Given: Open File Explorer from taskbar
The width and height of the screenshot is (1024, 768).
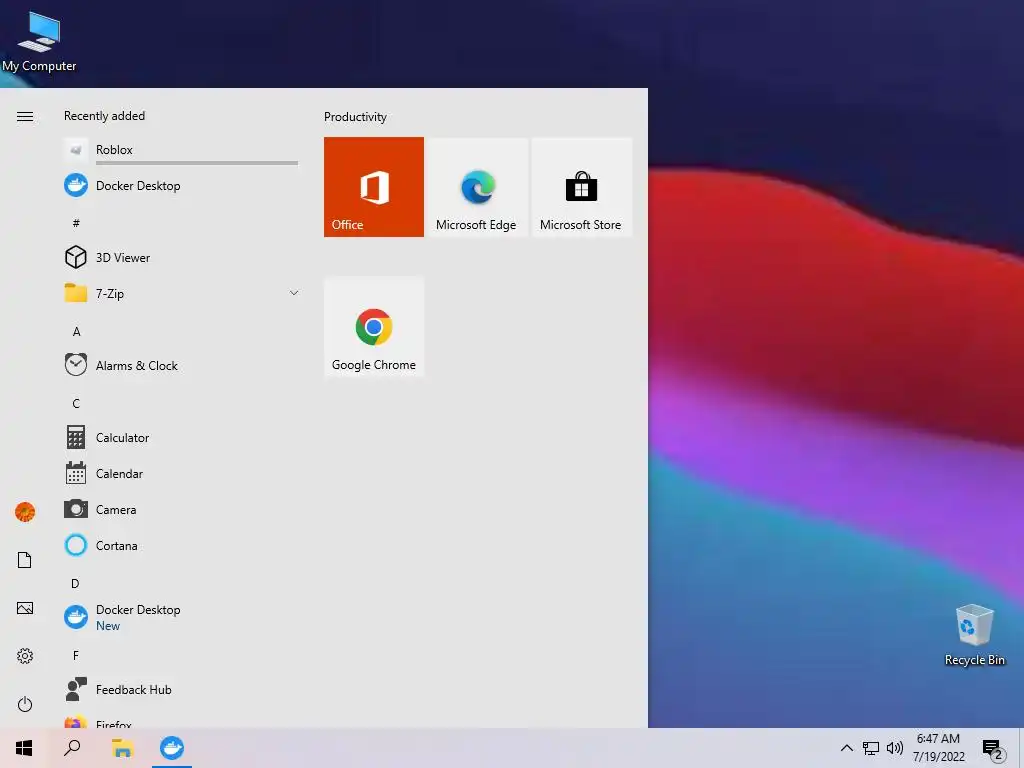Looking at the screenshot, I should pyautogui.click(x=122, y=748).
